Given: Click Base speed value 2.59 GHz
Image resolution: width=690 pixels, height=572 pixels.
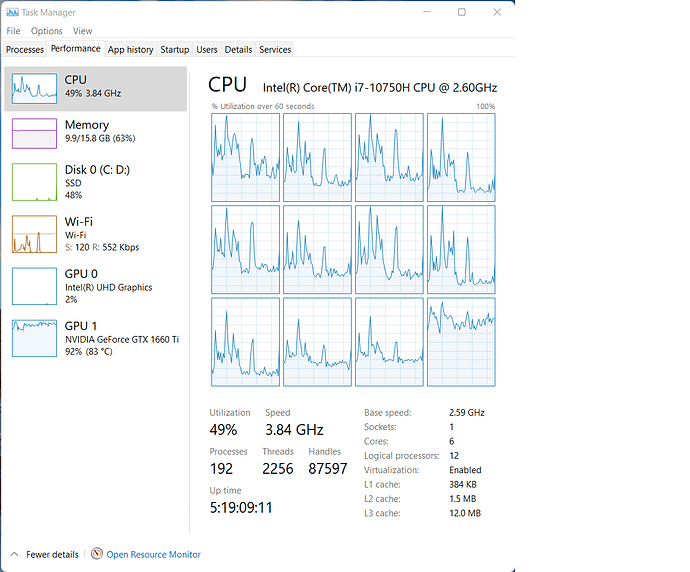Looking at the screenshot, I should click(x=467, y=413).
